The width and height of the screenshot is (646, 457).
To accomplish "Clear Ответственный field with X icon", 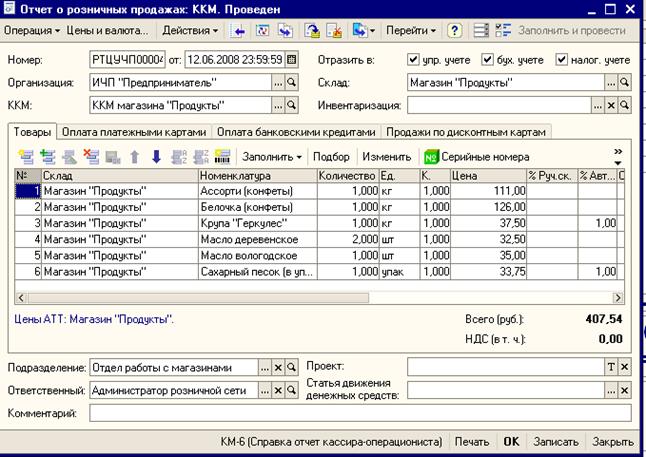I will point(278,390).
